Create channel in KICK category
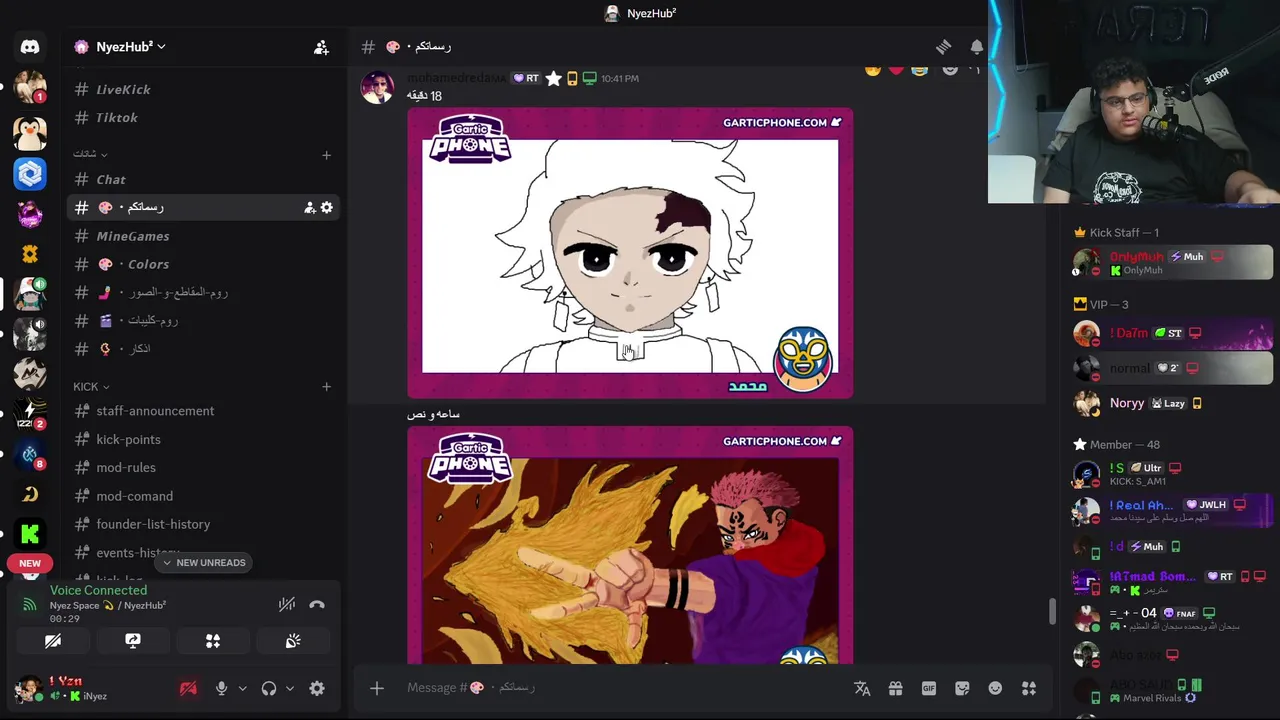The width and height of the screenshot is (1280, 720). [x=326, y=387]
